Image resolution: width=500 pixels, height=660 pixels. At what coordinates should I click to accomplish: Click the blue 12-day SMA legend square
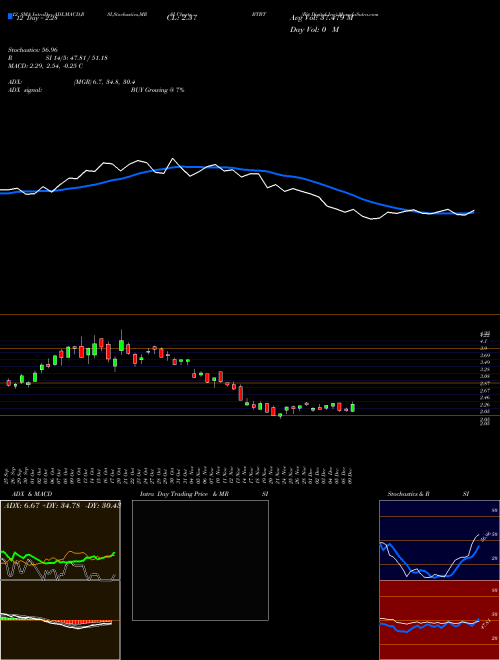coord(11,16)
